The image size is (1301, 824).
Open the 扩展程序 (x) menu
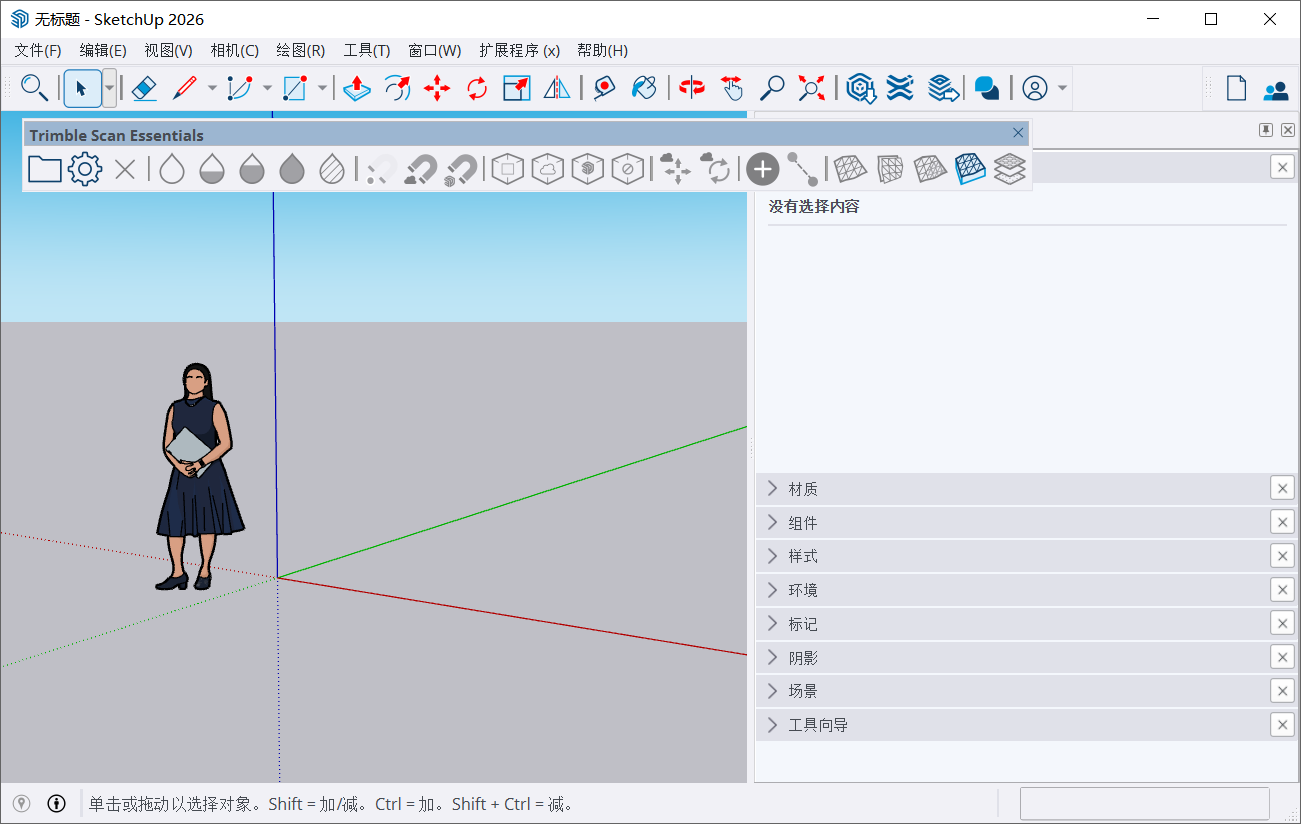[519, 51]
